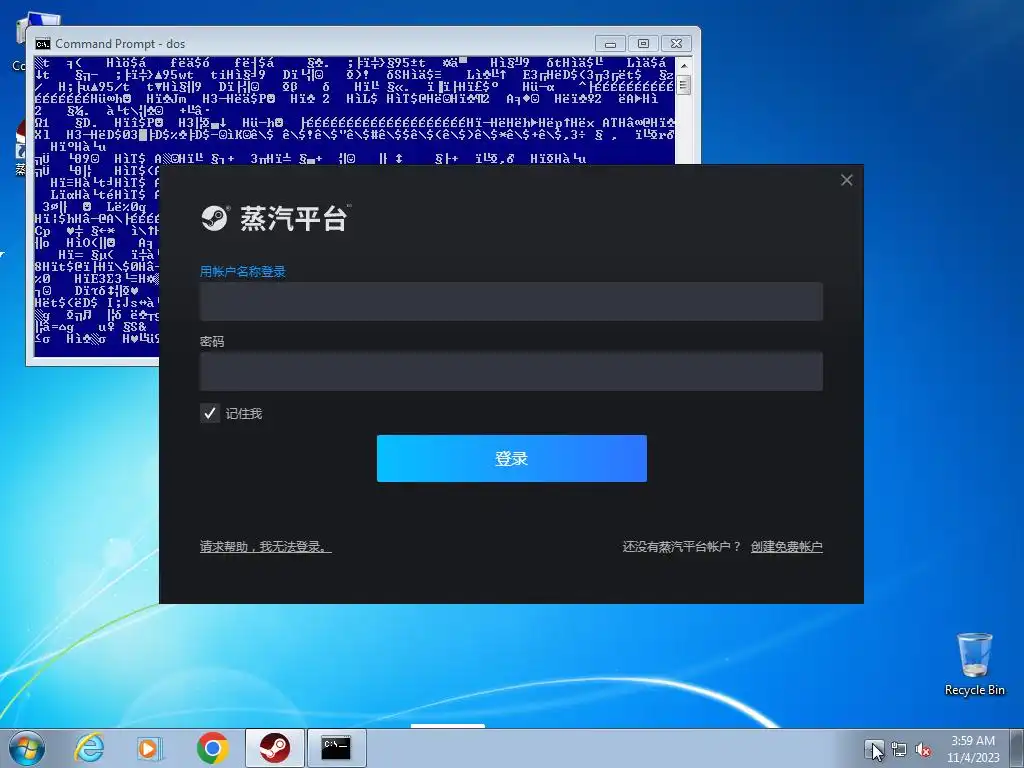Focus the password (密码) input field
1024x768 pixels.
[511, 372]
